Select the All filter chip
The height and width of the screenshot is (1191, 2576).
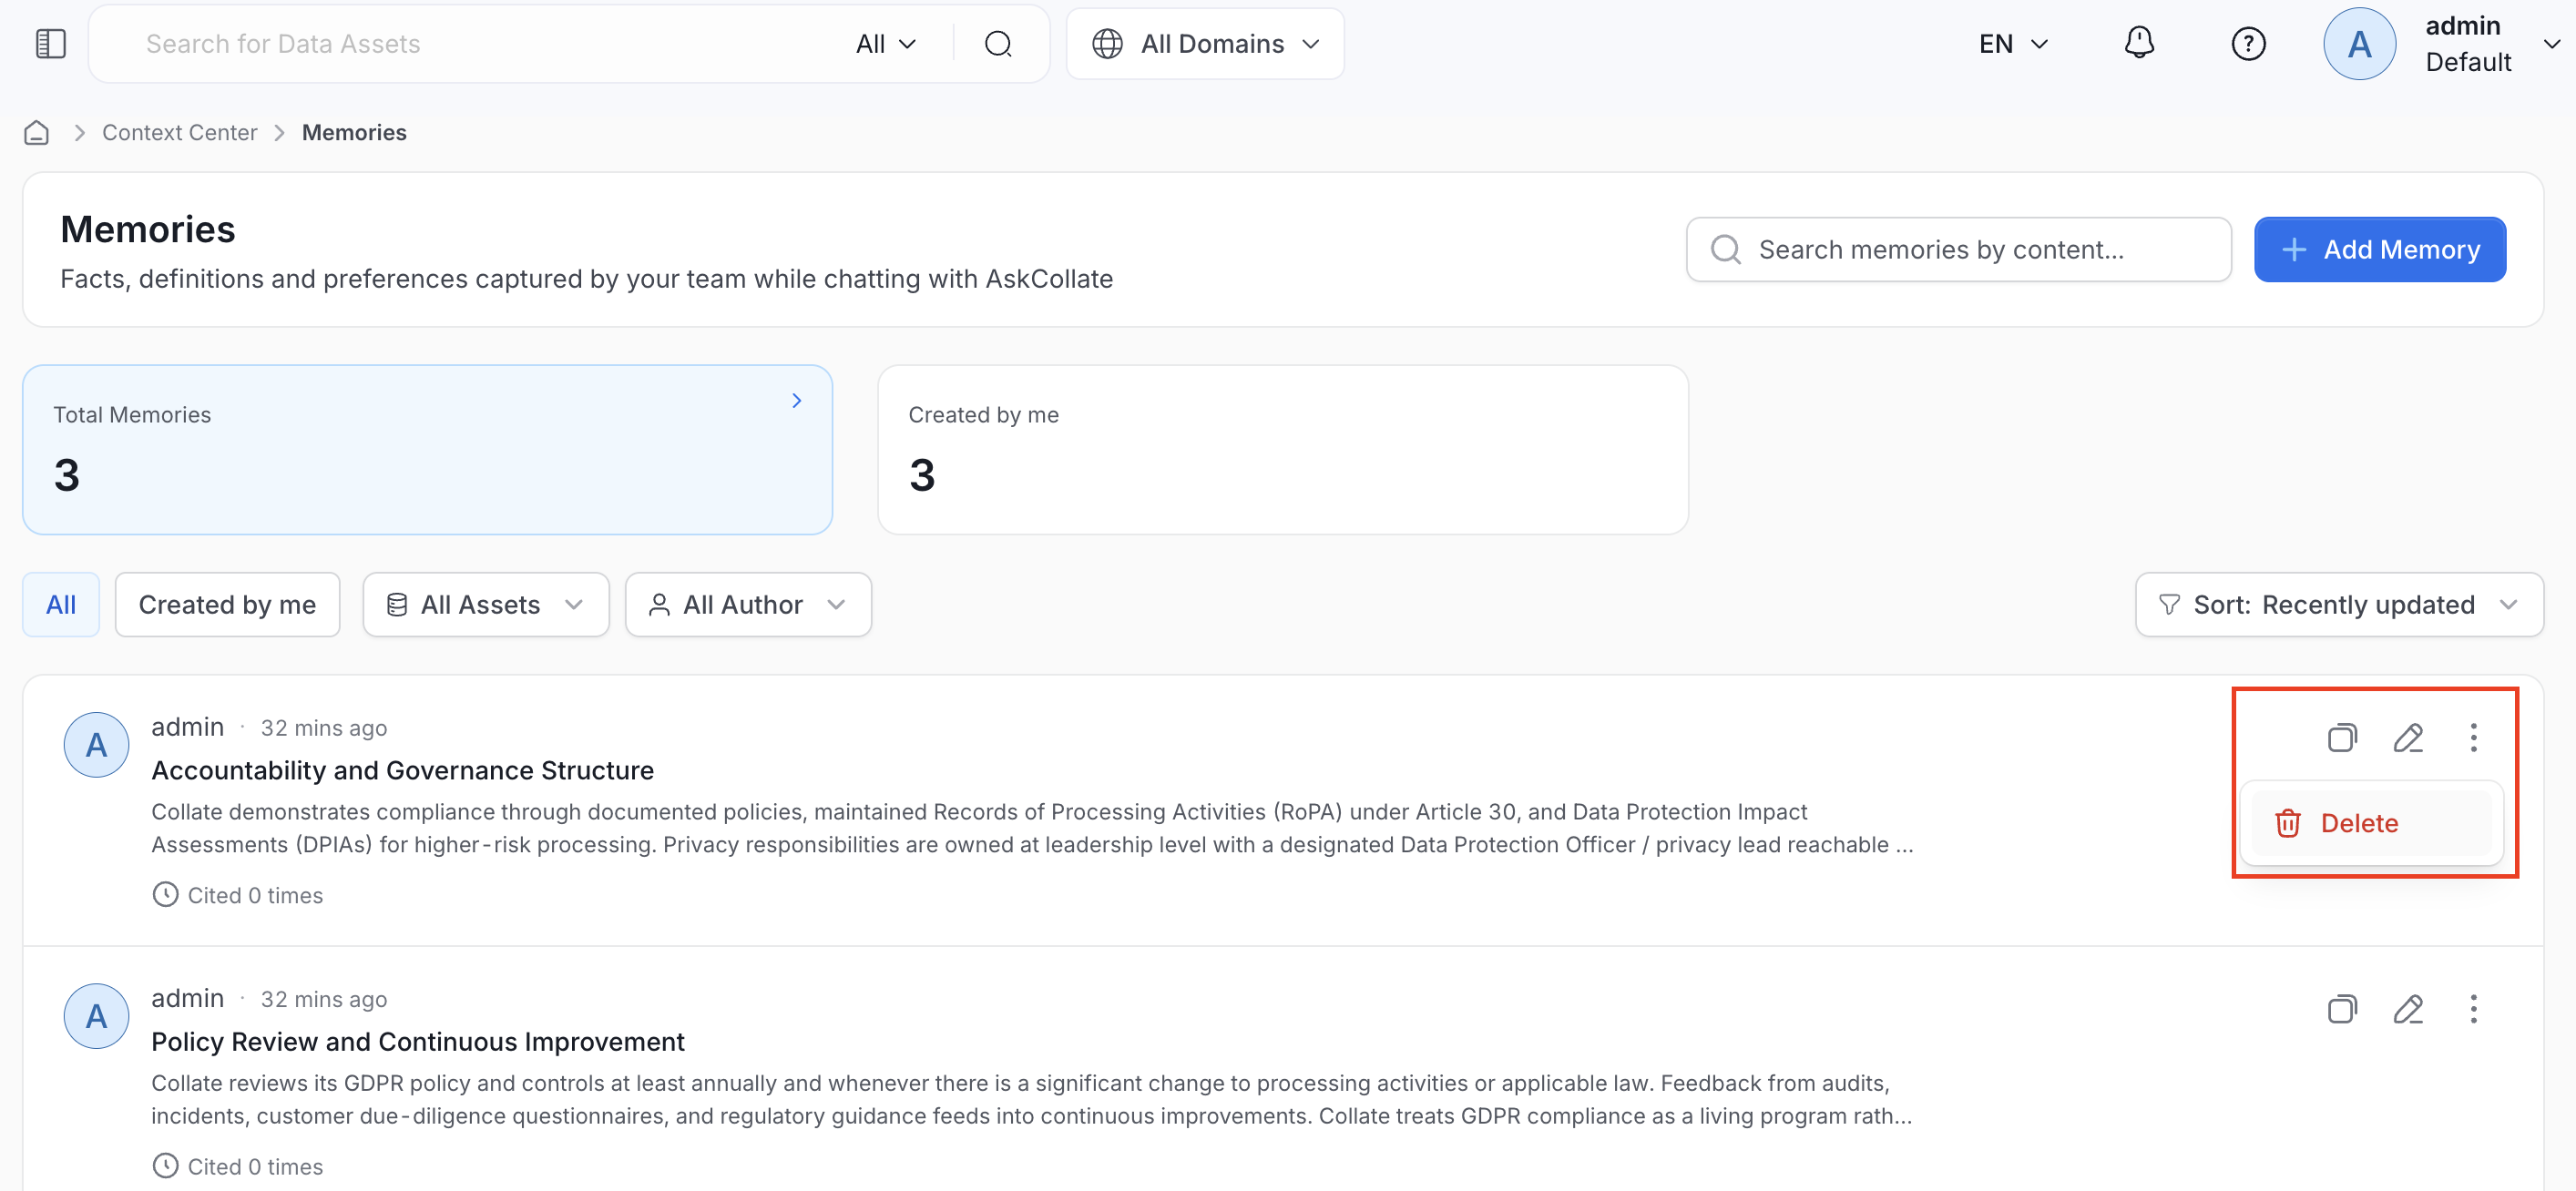click(61, 605)
